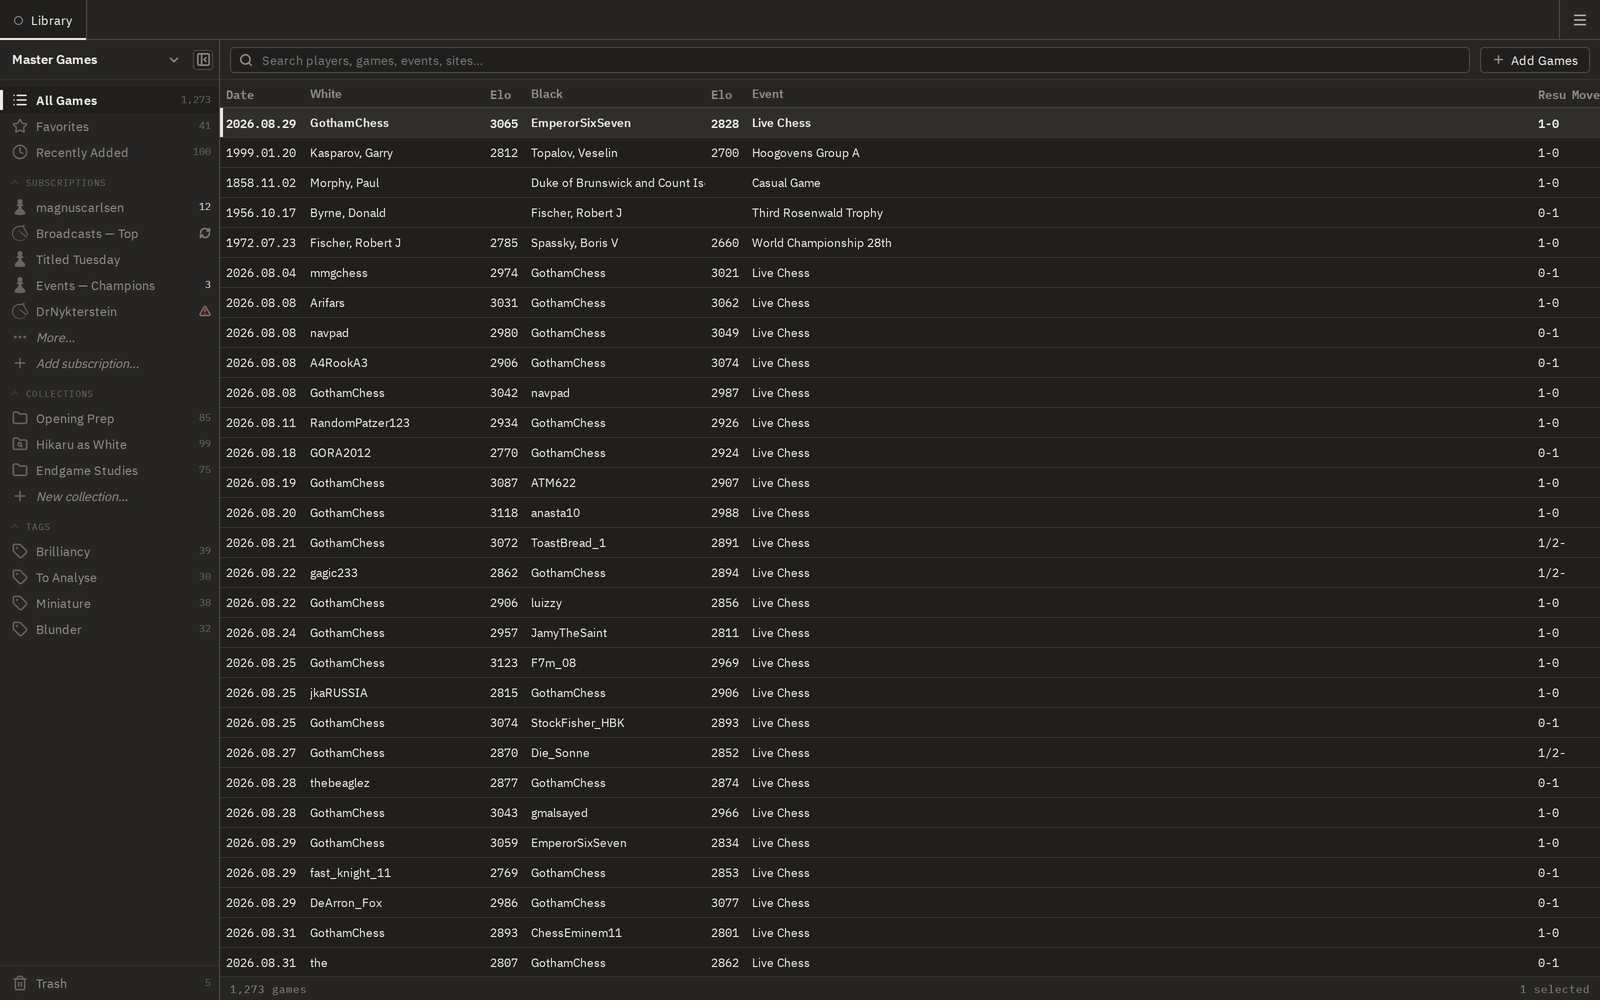This screenshot has width=1600, height=1000.
Task: Click the Titled Tuesday pawn icon
Action: 20,259
